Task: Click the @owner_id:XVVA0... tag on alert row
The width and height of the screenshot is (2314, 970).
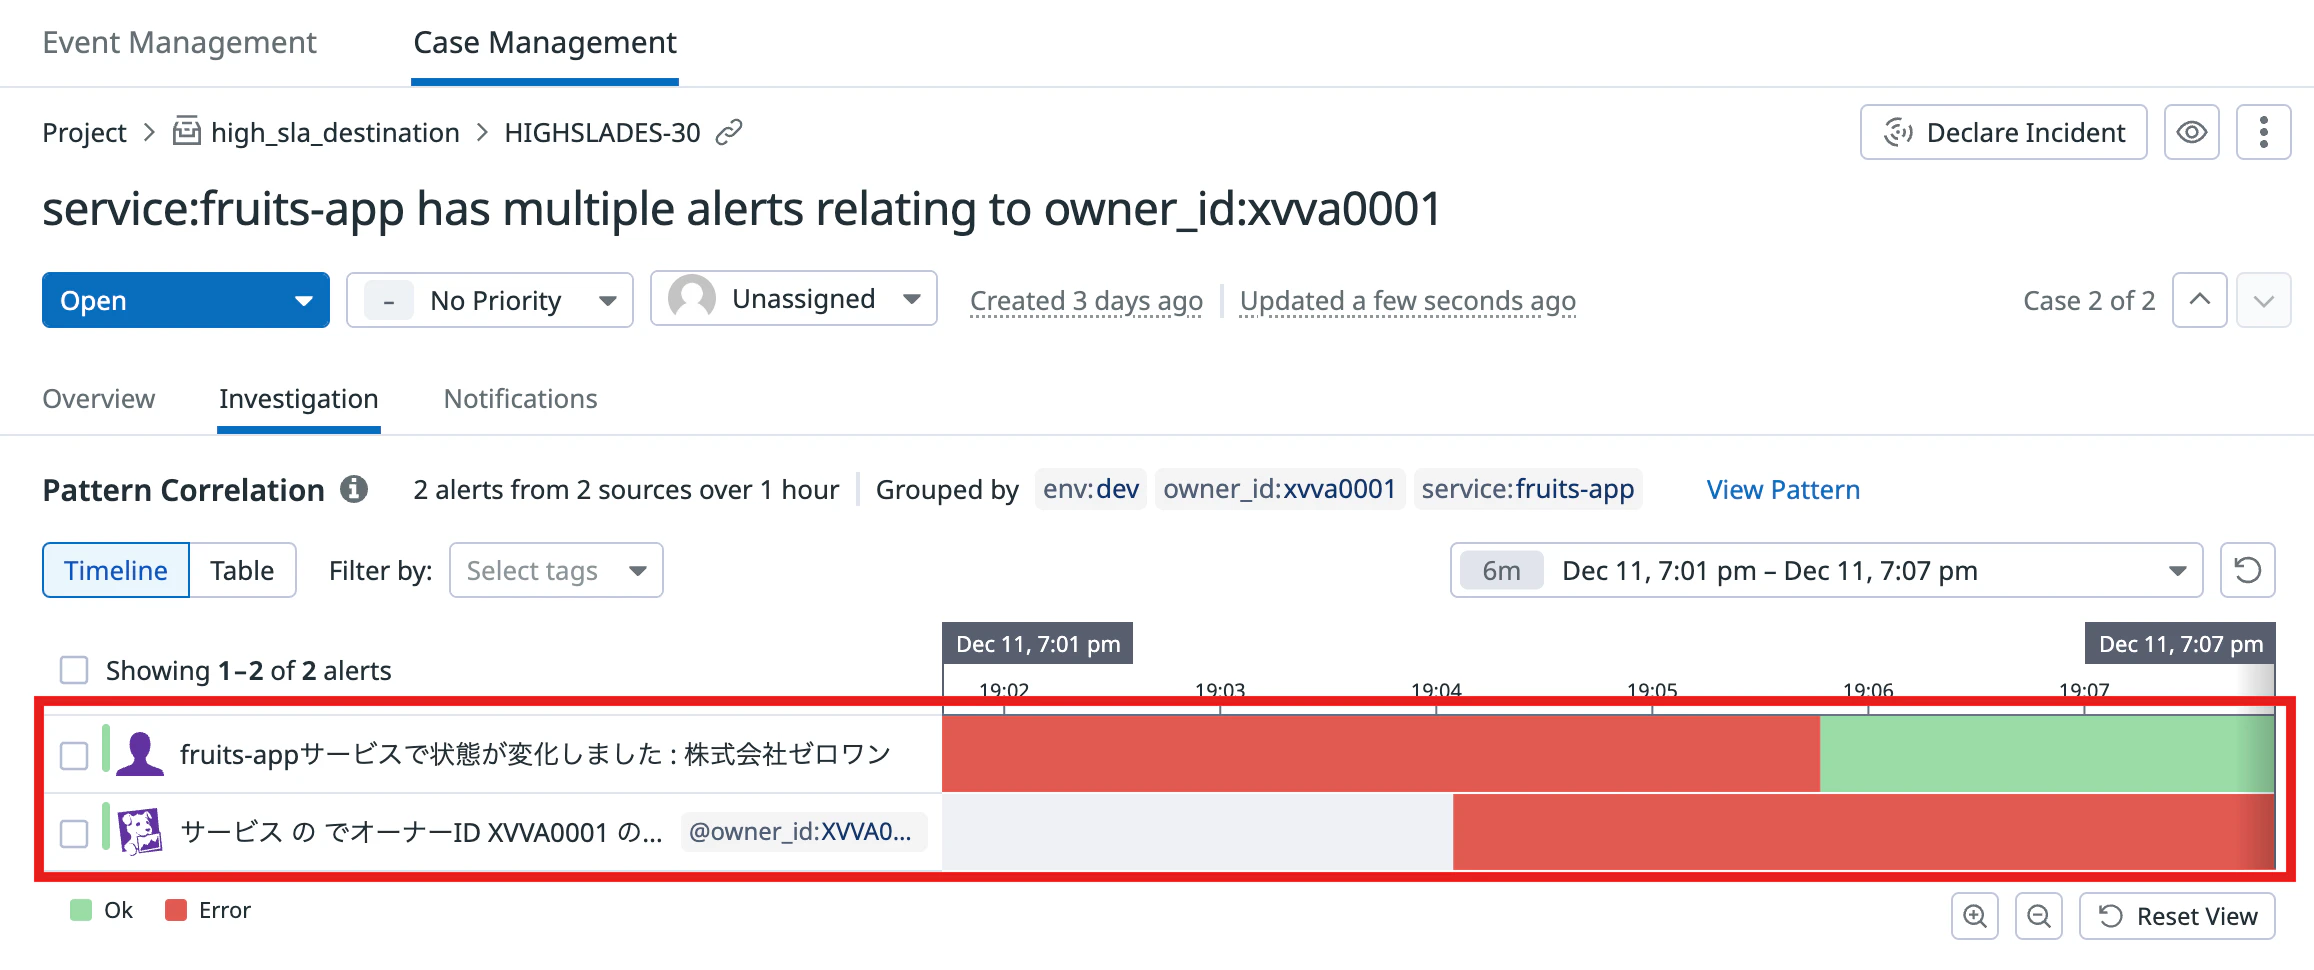Action: click(804, 832)
